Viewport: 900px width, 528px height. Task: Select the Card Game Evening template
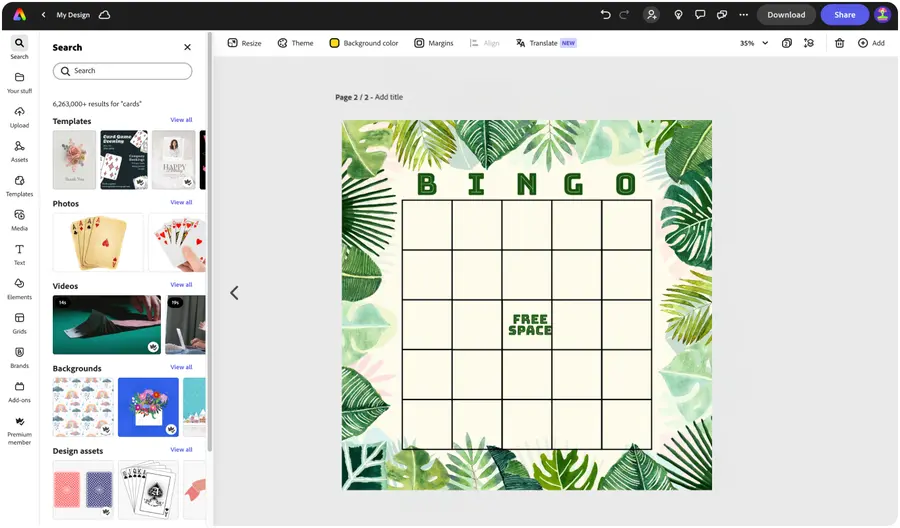(124, 160)
